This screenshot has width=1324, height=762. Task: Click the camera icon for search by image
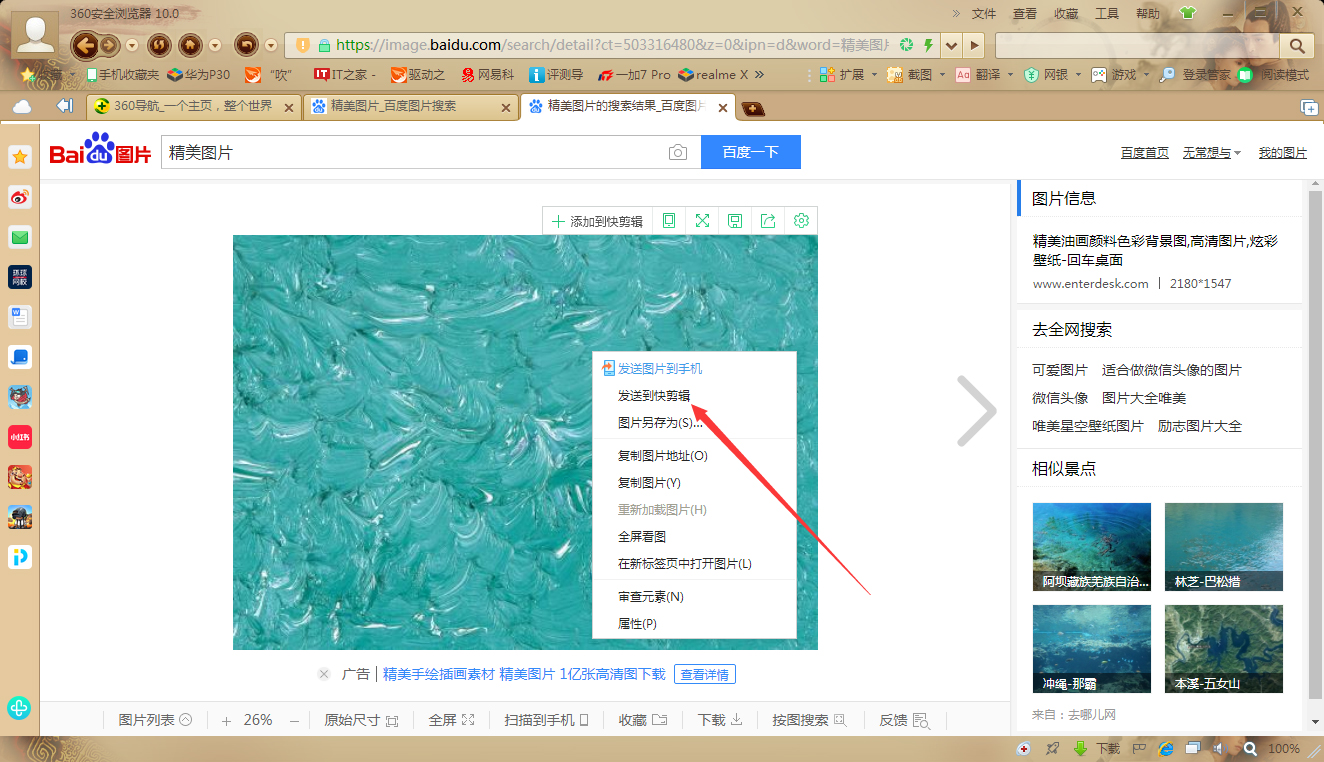(678, 152)
